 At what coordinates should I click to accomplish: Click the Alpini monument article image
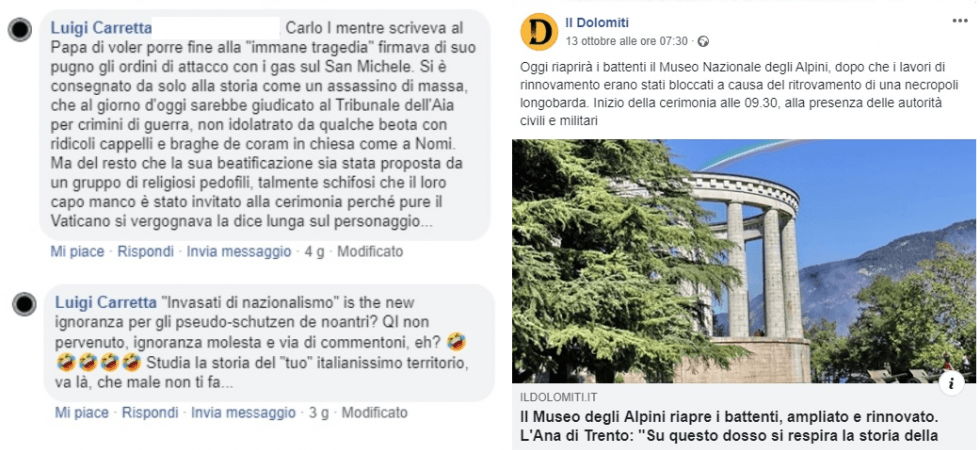[743, 261]
